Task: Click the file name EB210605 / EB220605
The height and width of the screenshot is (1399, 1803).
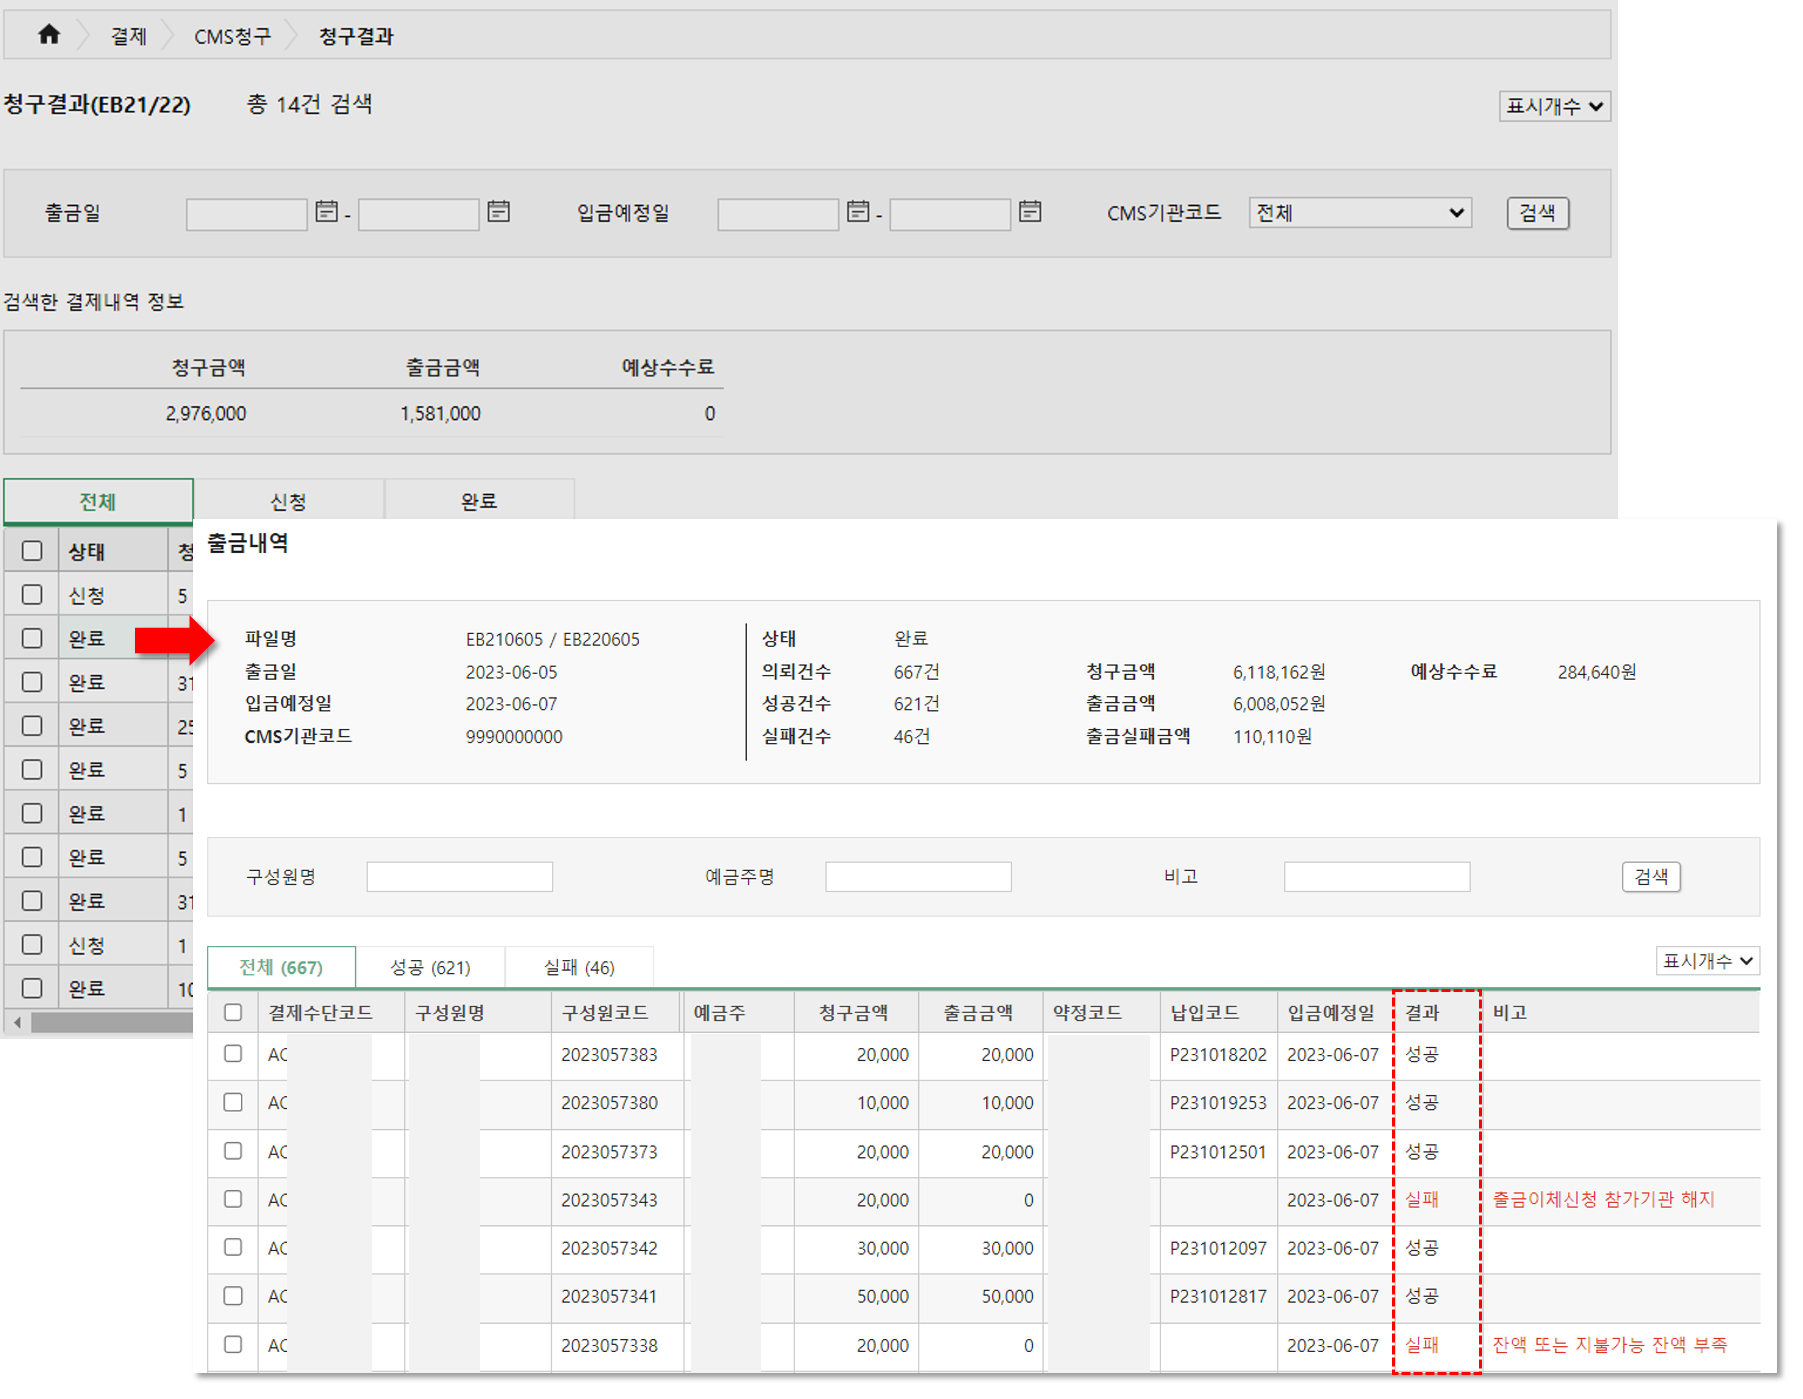Action: (x=552, y=639)
